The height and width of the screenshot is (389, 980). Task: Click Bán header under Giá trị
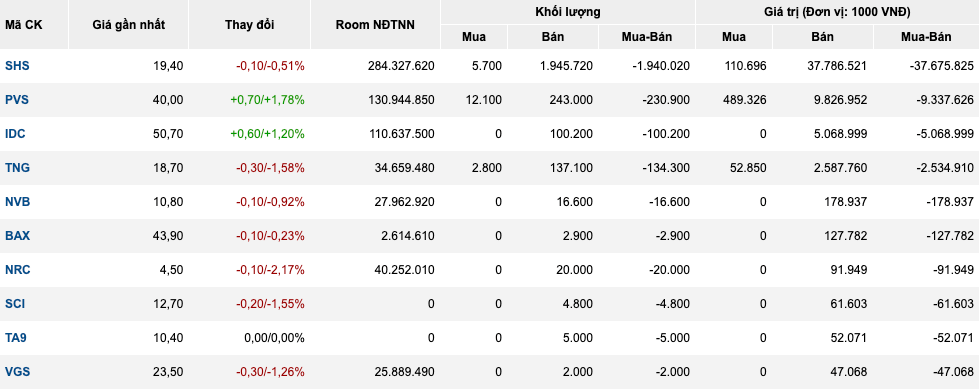pos(822,37)
